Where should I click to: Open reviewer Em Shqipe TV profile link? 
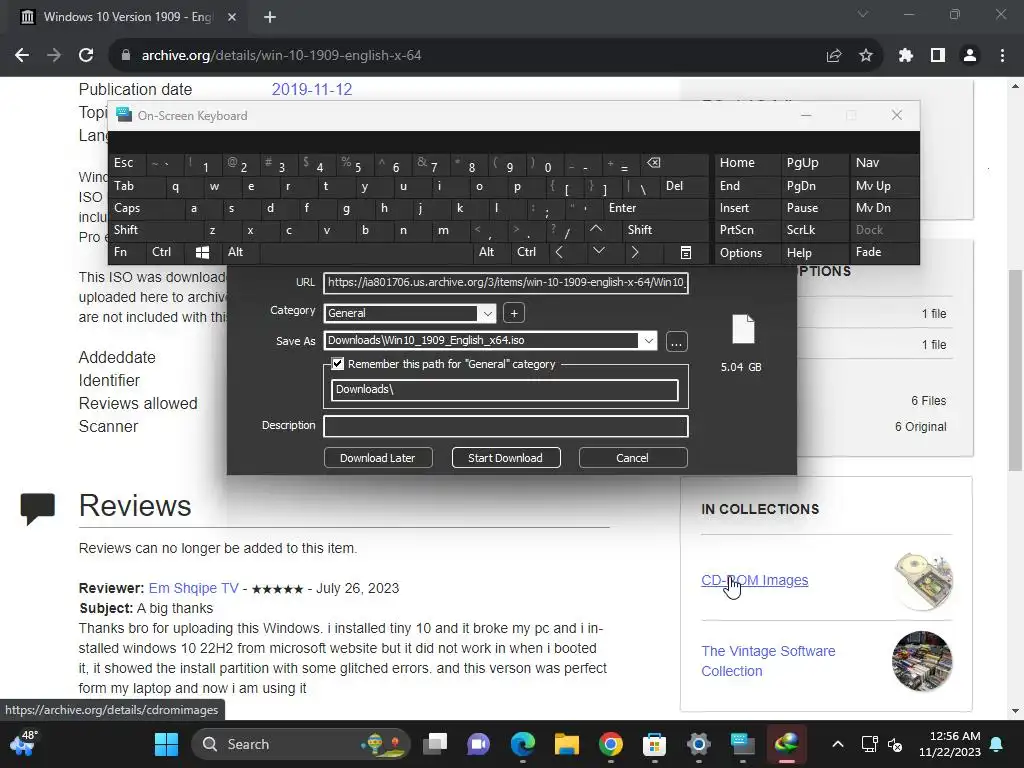(x=193, y=588)
